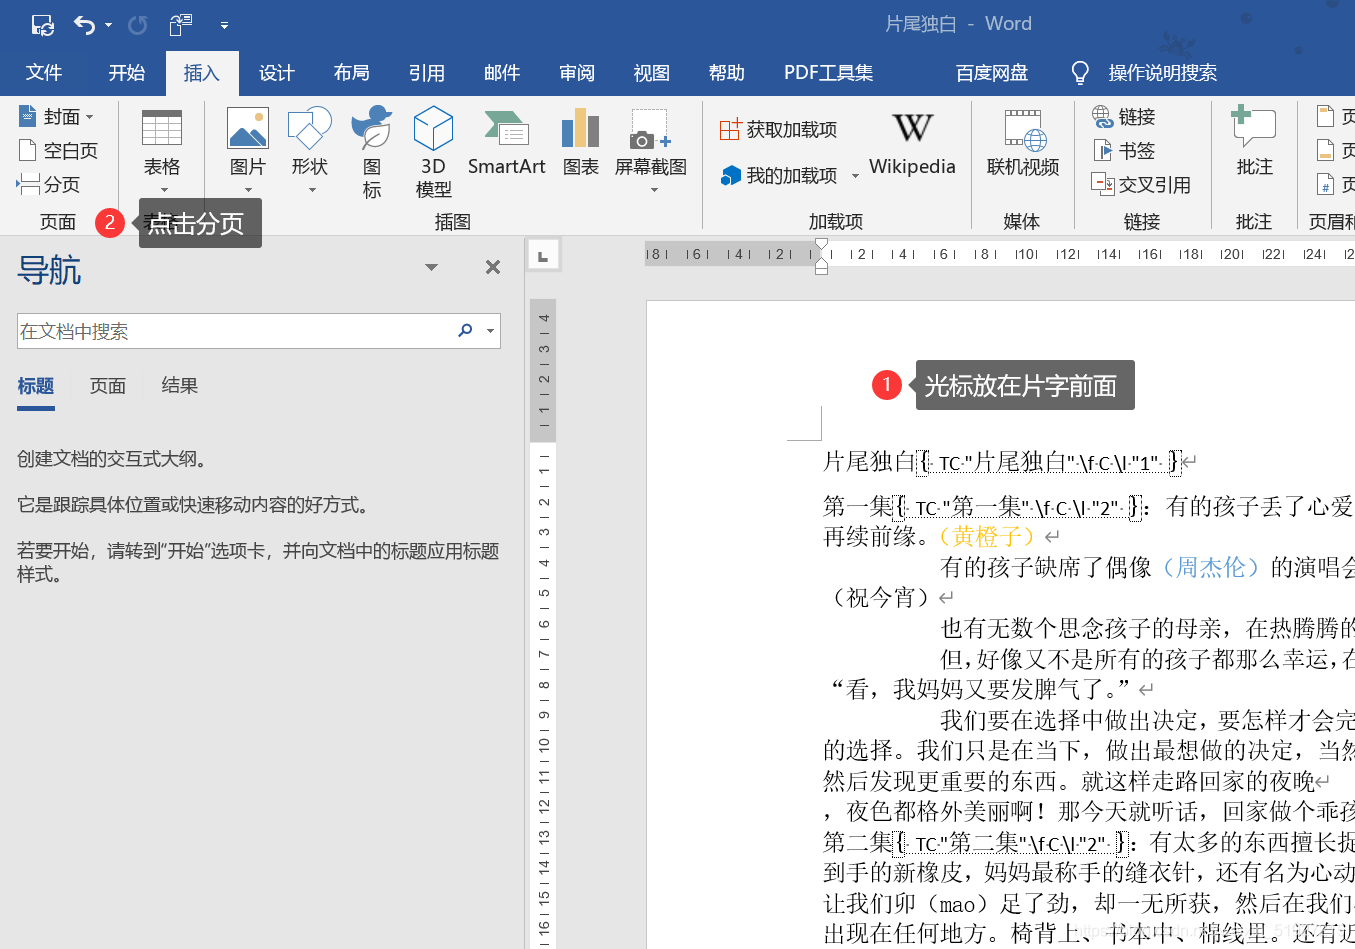Insert a 链接 hyperlink
This screenshot has height=949, width=1355.
tap(1124, 117)
